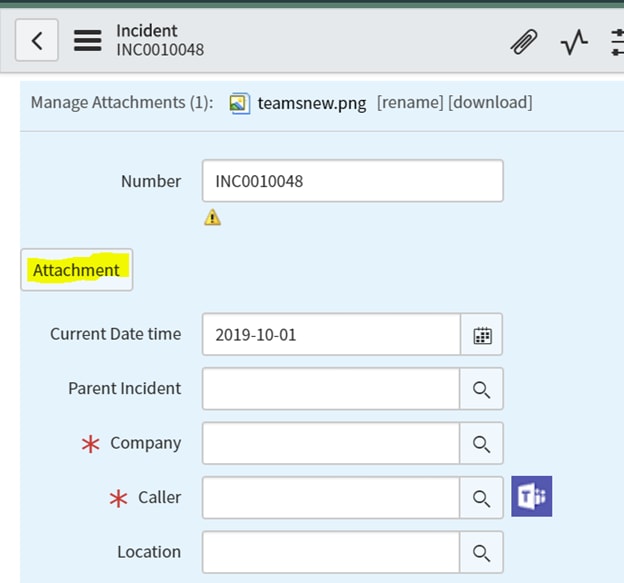Download the teamsnew.png attachment
This screenshot has height=583, width=624.
click(490, 103)
